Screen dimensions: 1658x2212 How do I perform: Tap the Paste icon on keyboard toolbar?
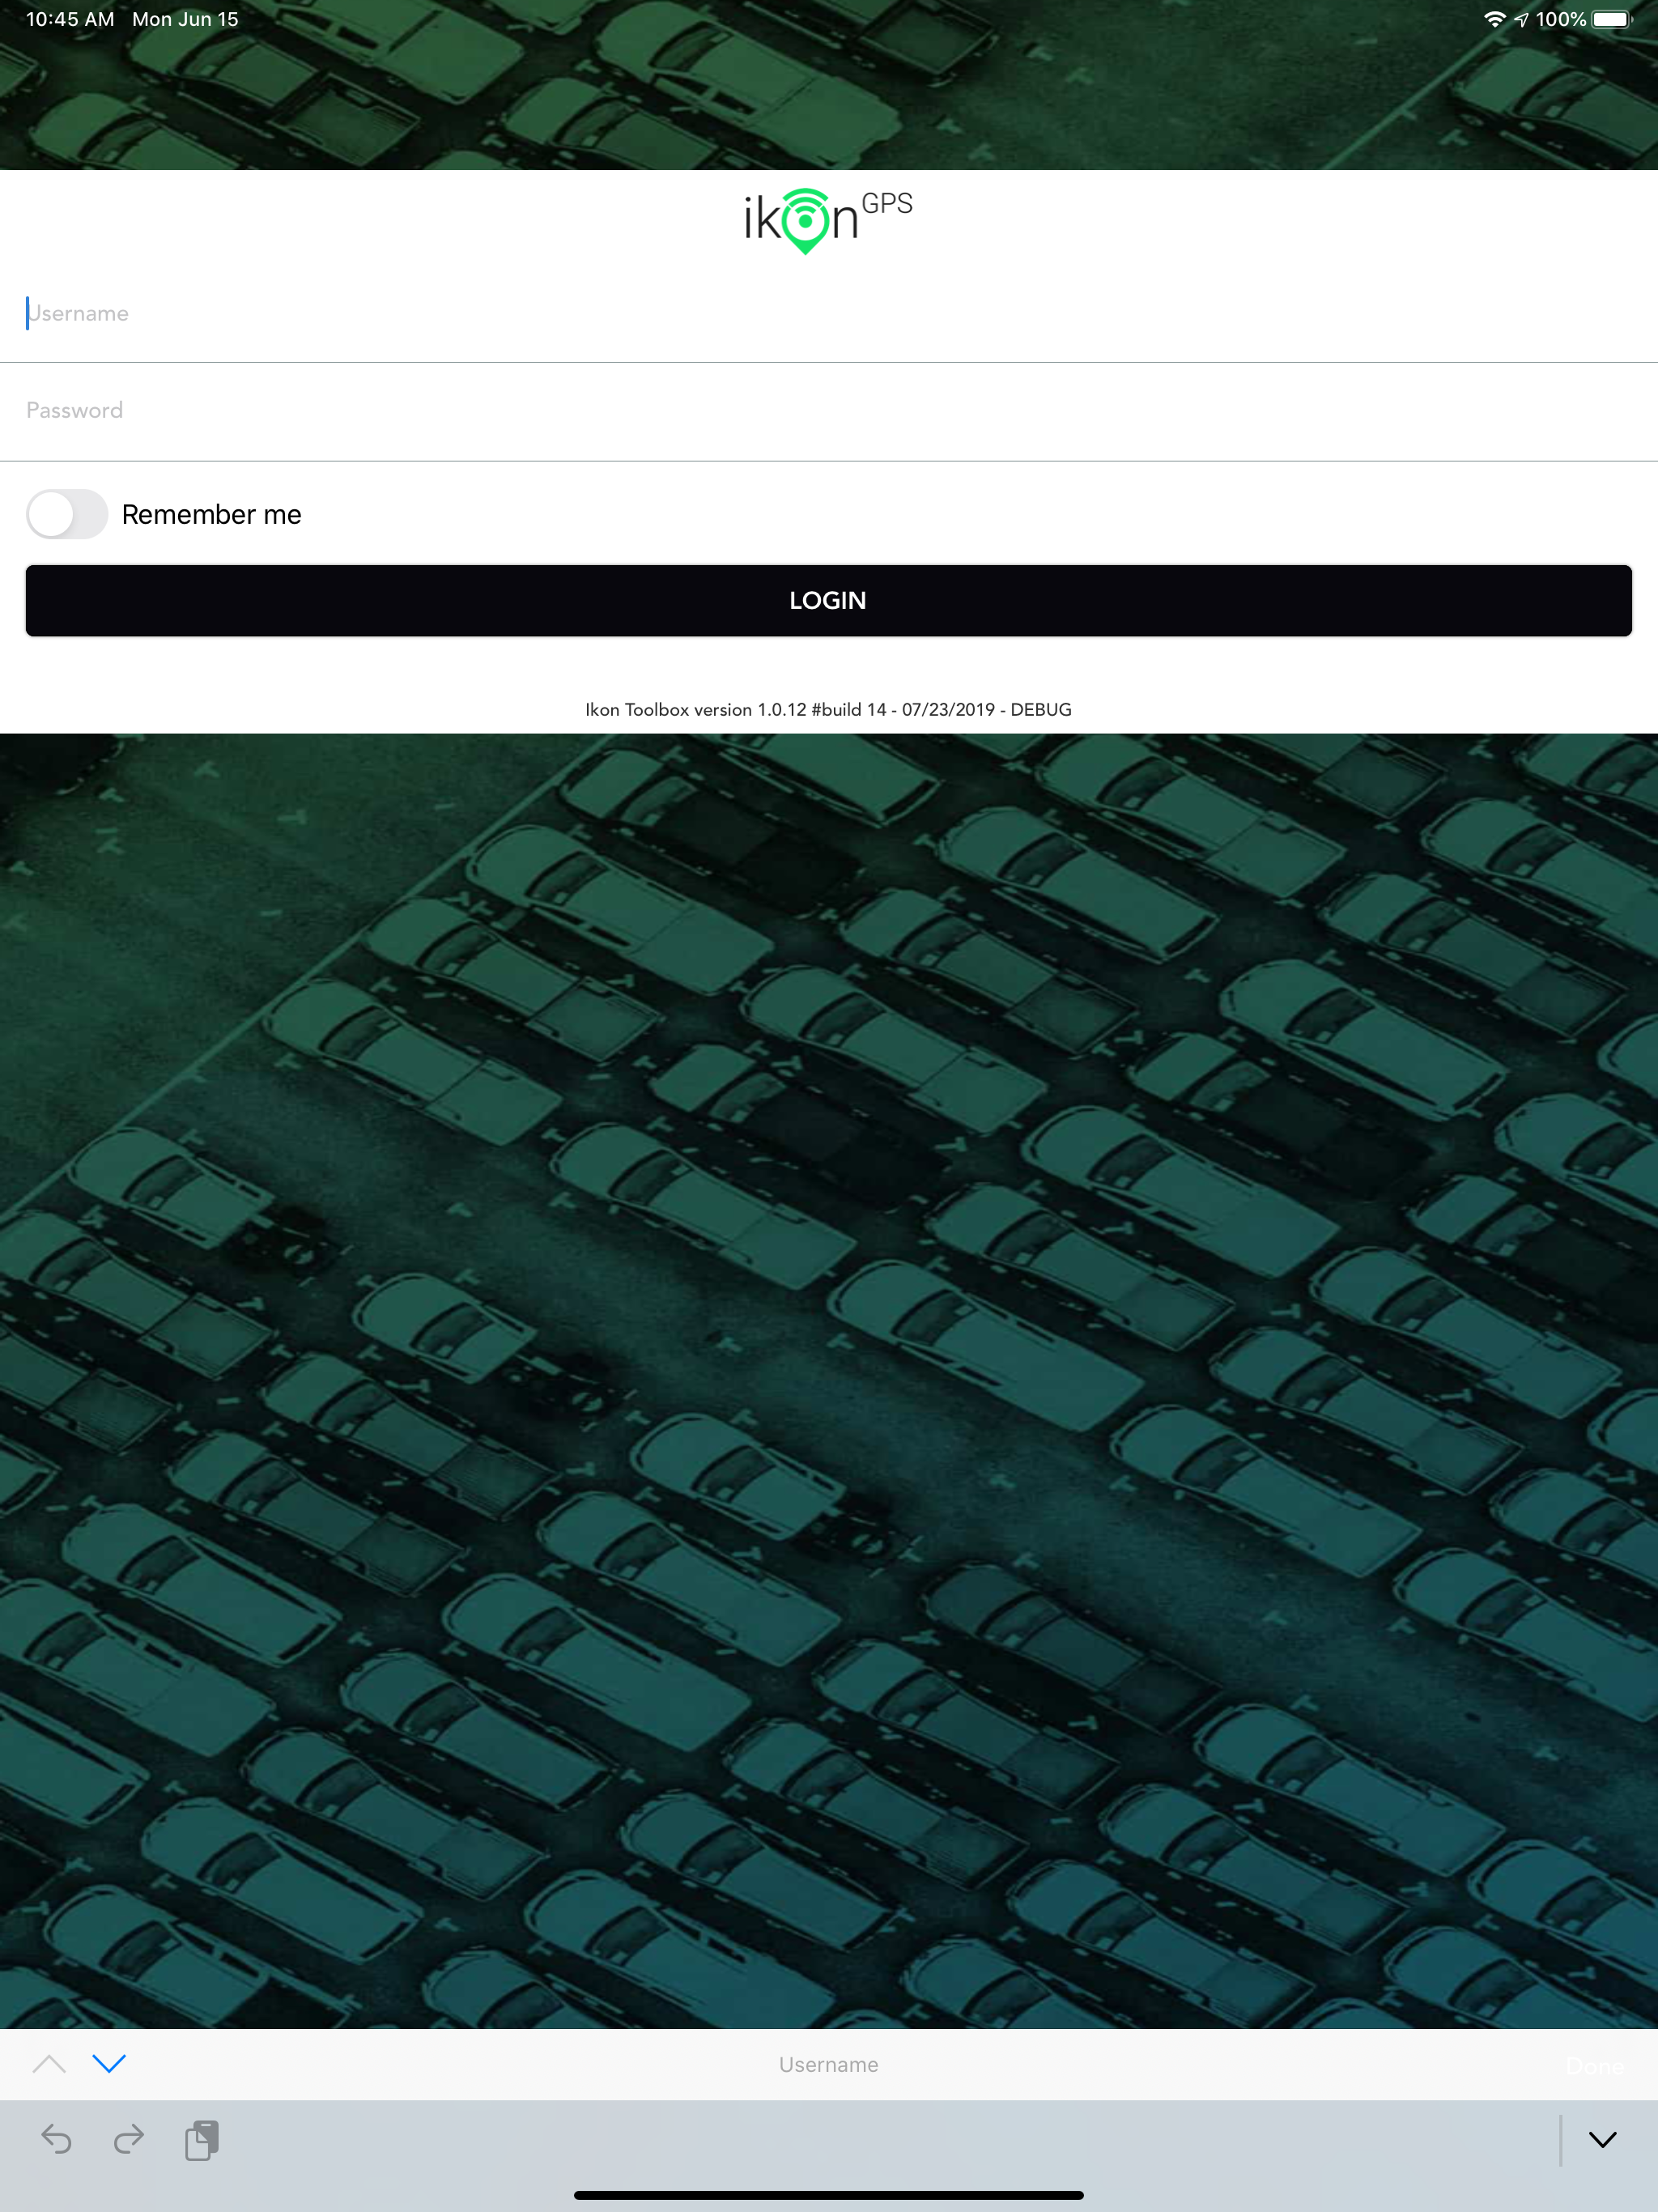[202, 2139]
